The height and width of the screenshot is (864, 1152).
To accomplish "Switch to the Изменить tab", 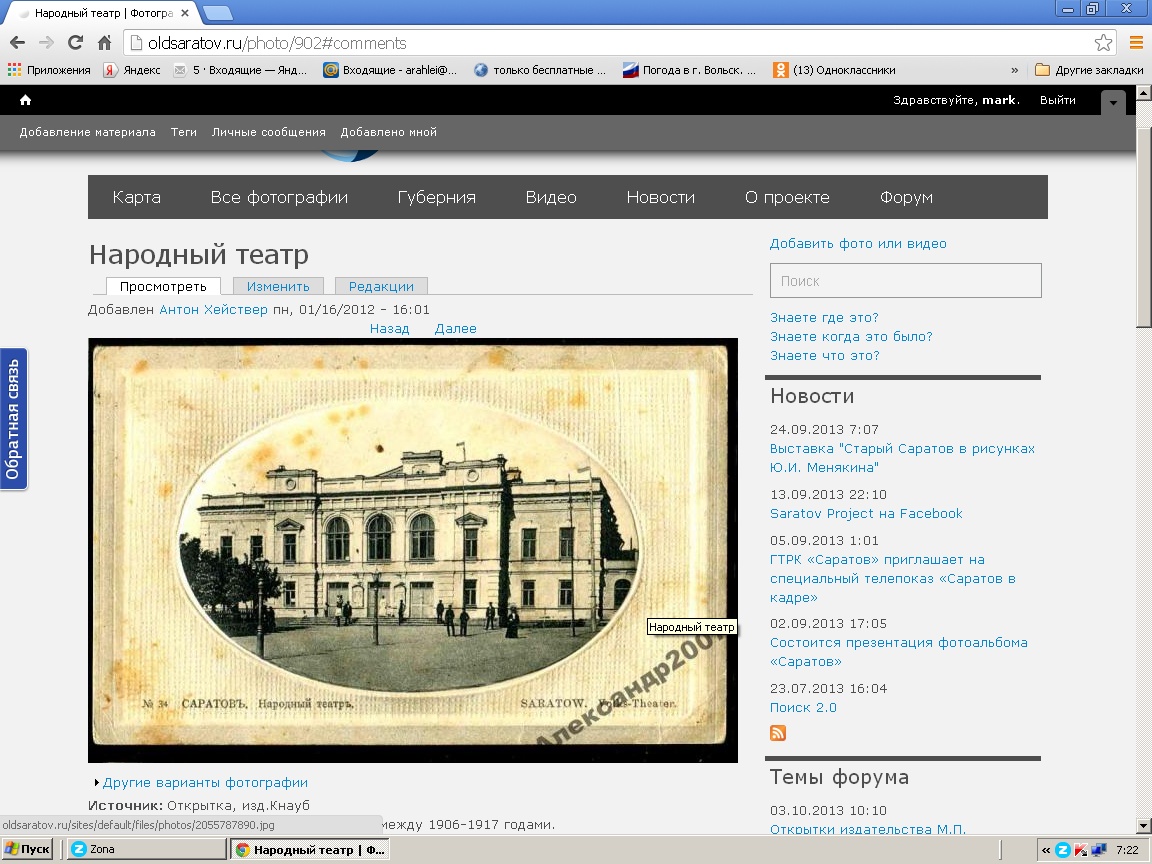I will [x=278, y=287].
